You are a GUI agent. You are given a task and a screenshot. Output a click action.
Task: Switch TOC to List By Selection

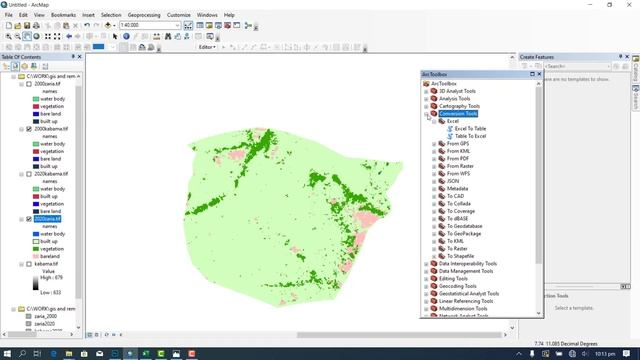pos(34,67)
